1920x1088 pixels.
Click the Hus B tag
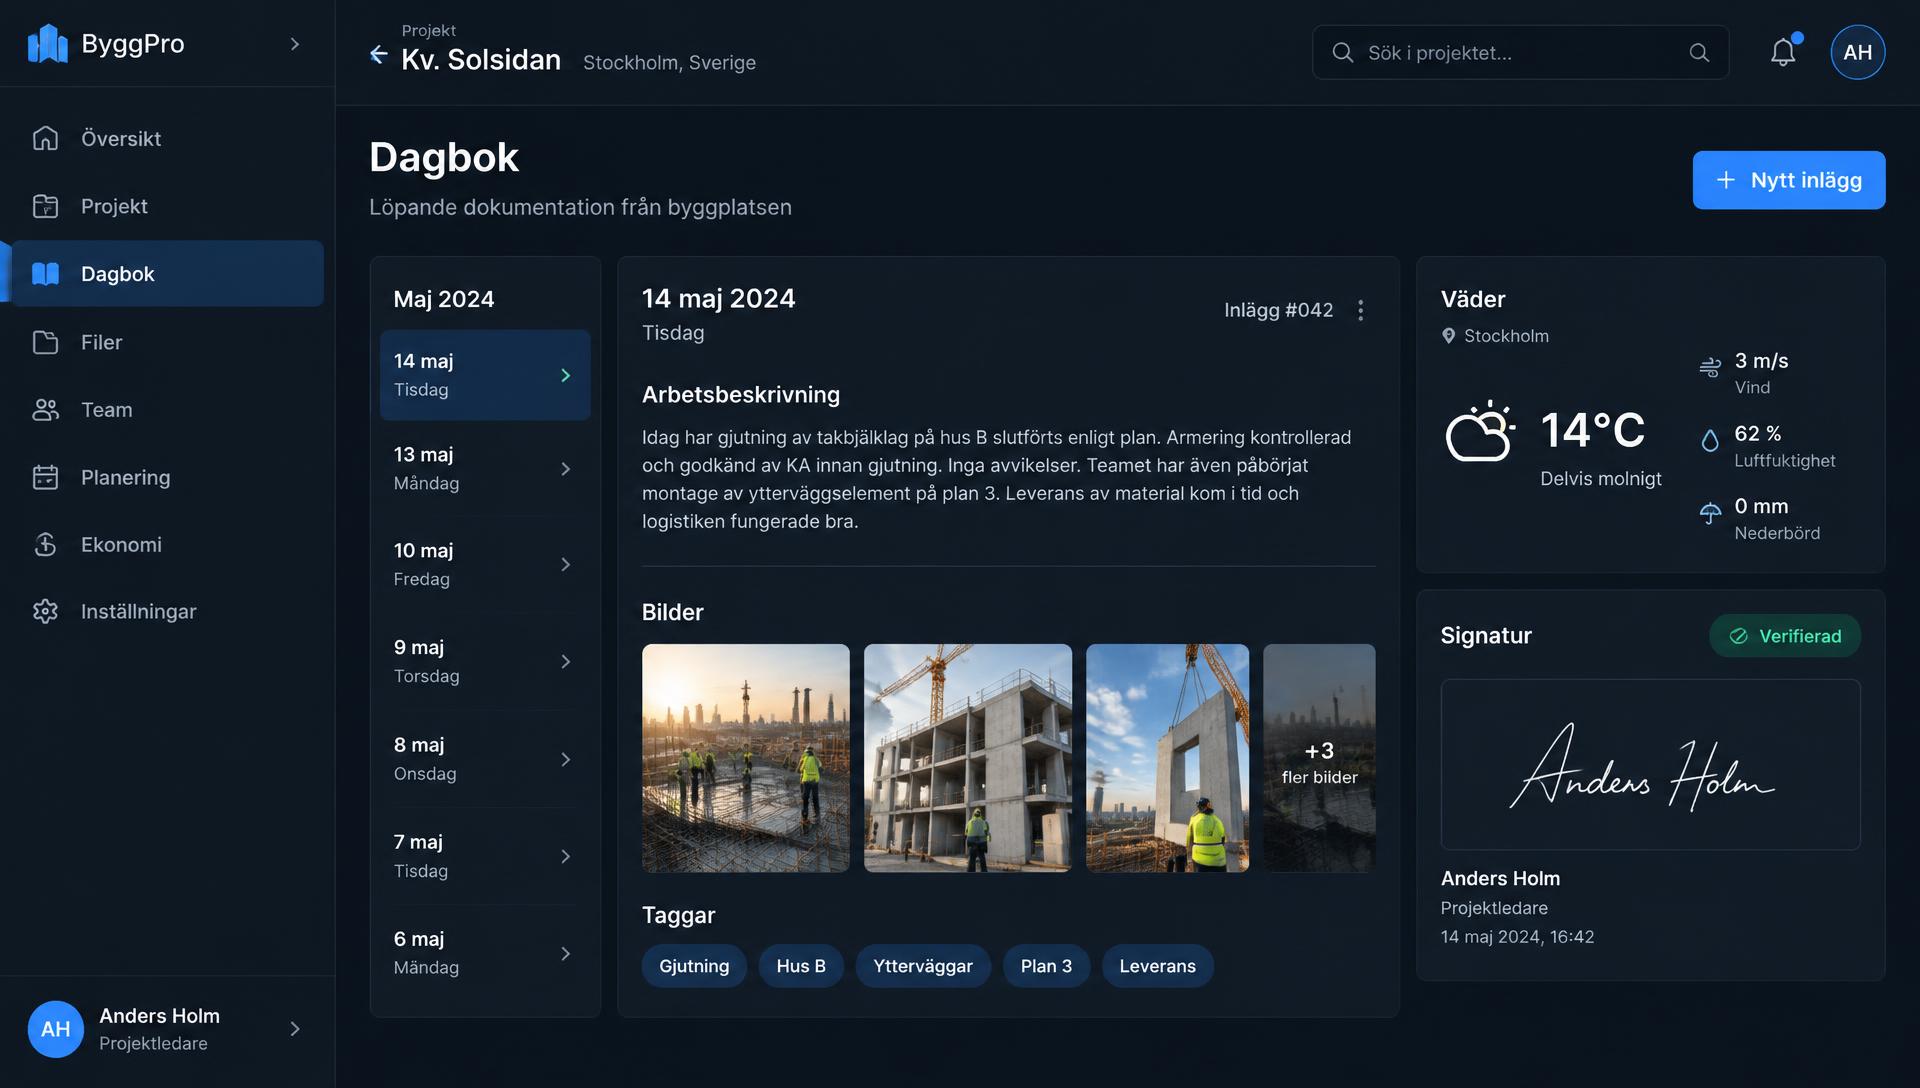[x=801, y=966]
